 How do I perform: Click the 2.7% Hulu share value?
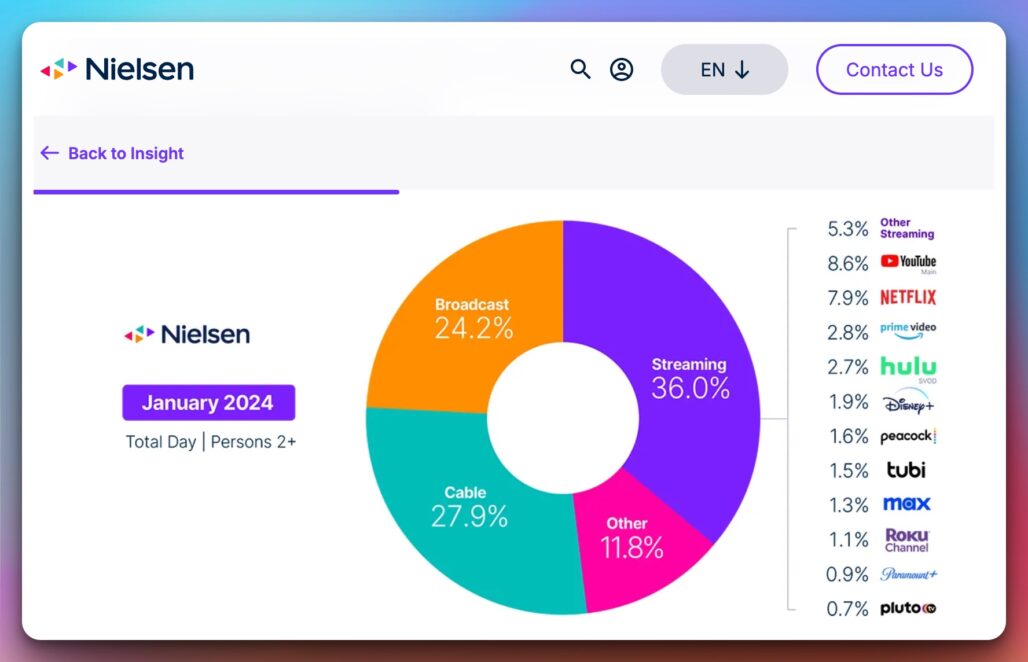tap(848, 367)
